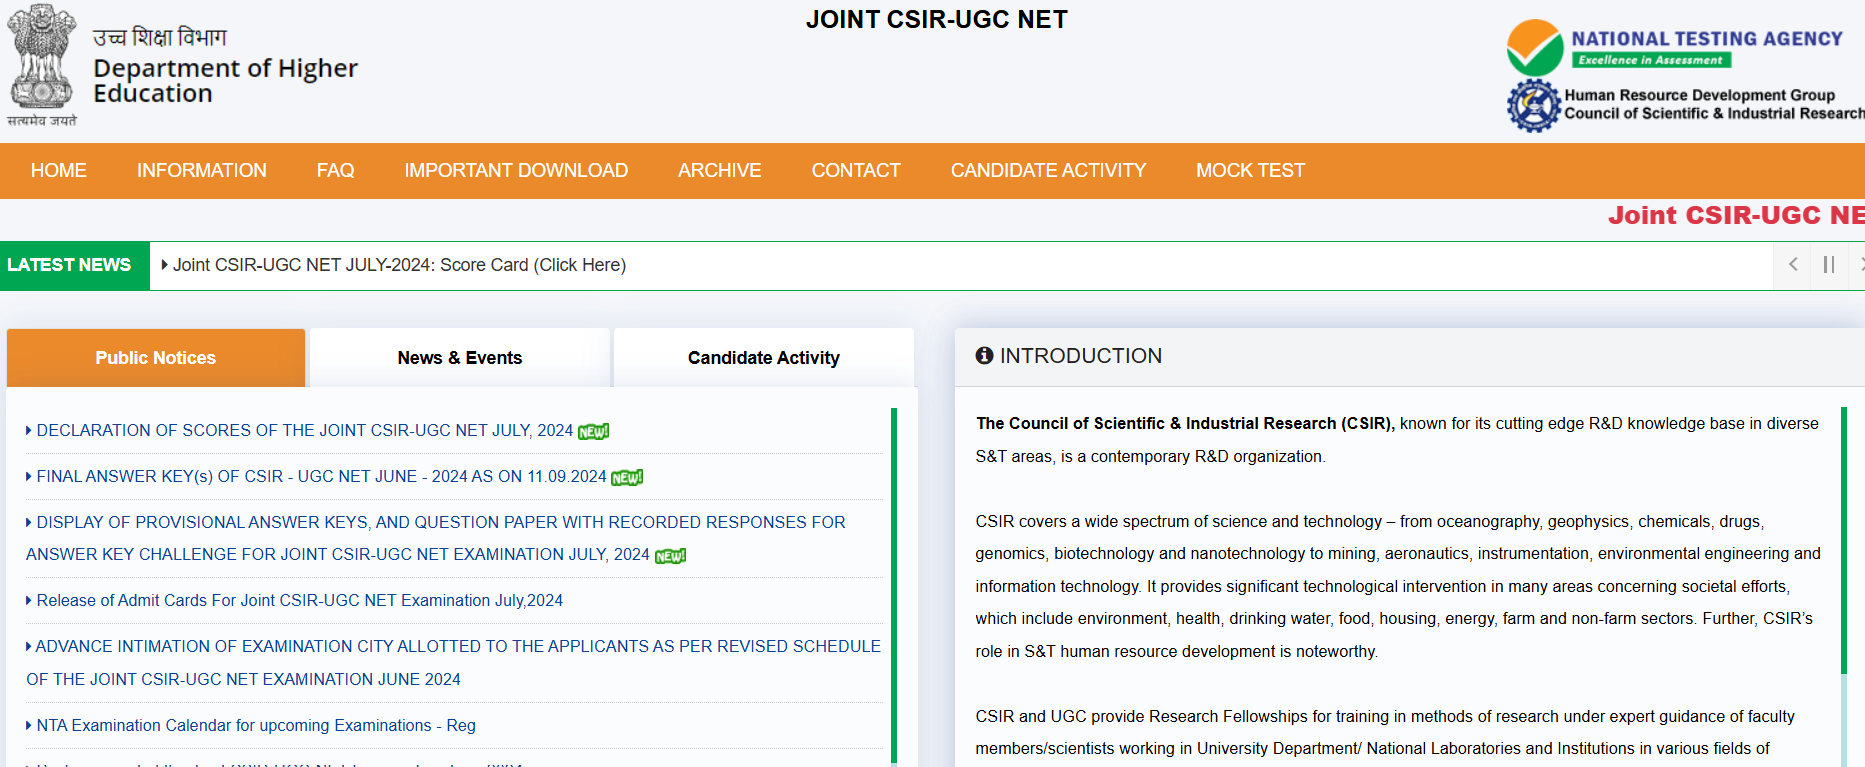Open Display of Provisional Answer Keys notice
This screenshot has height=767, width=1865.
pyautogui.click(x=436, y=538)
